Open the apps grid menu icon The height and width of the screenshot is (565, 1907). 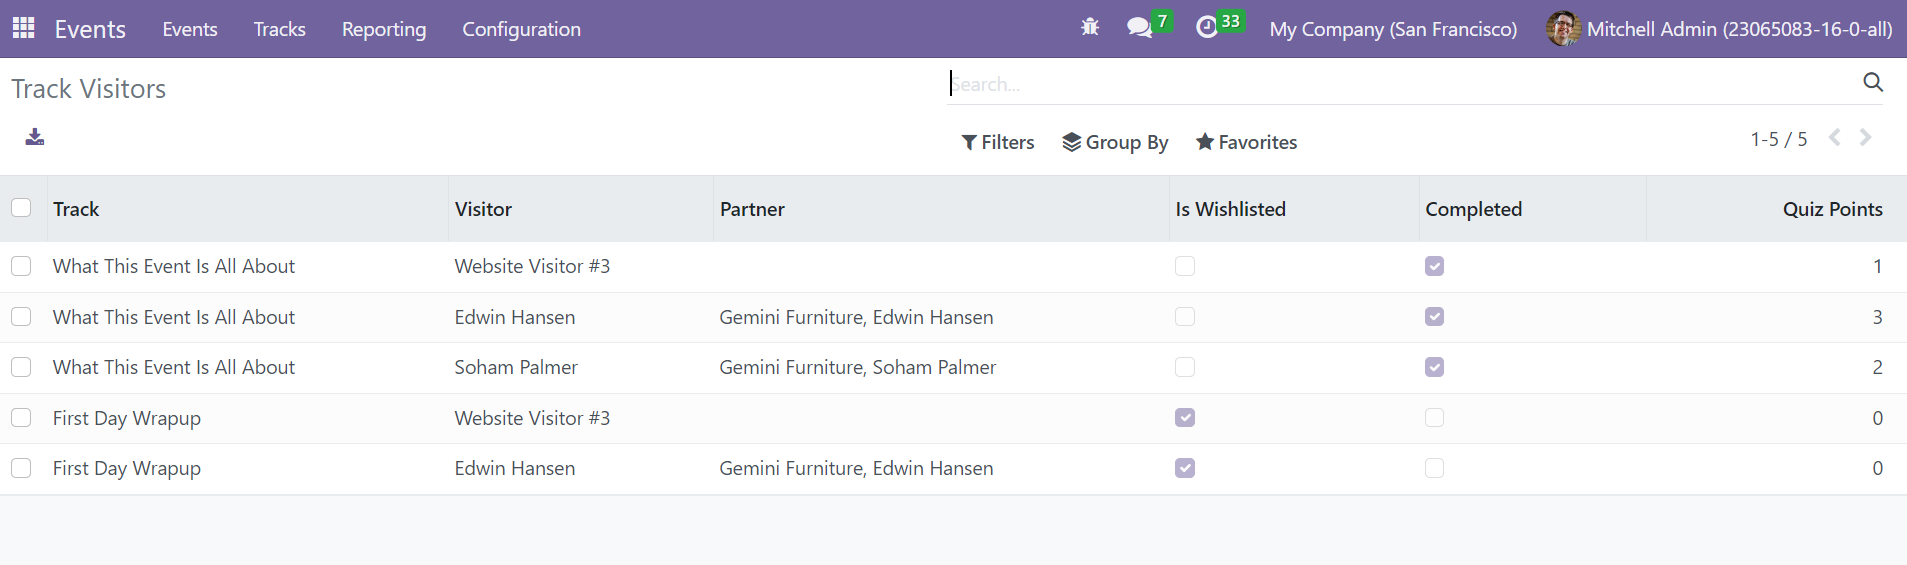pos(24,28)
